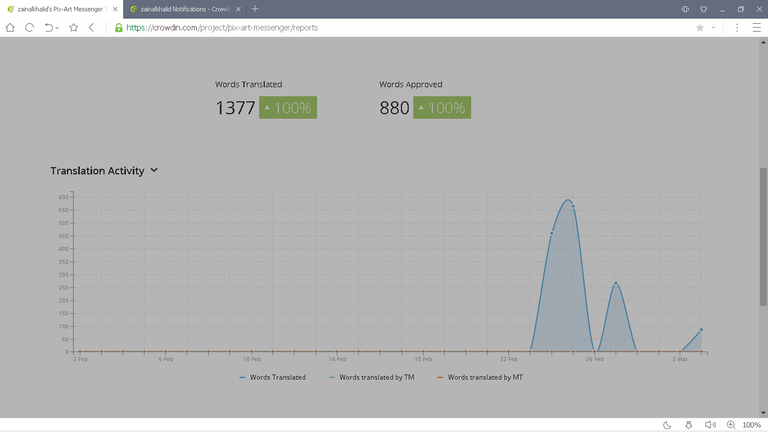The height and width of the screenshot is (432, 768).
Task: Click the vertical scrollbar thumb
Action: point(763,237)
